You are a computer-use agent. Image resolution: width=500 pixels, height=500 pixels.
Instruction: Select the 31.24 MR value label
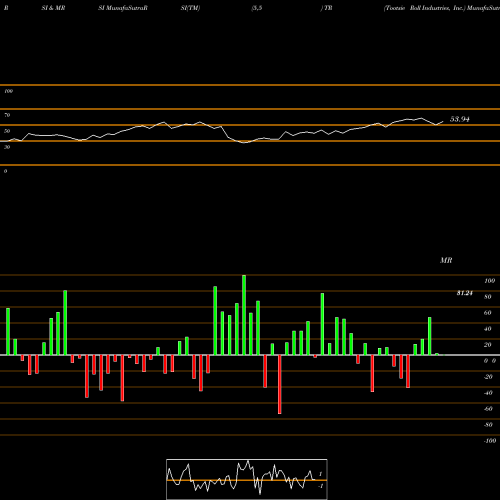click(x=464, y=293)
